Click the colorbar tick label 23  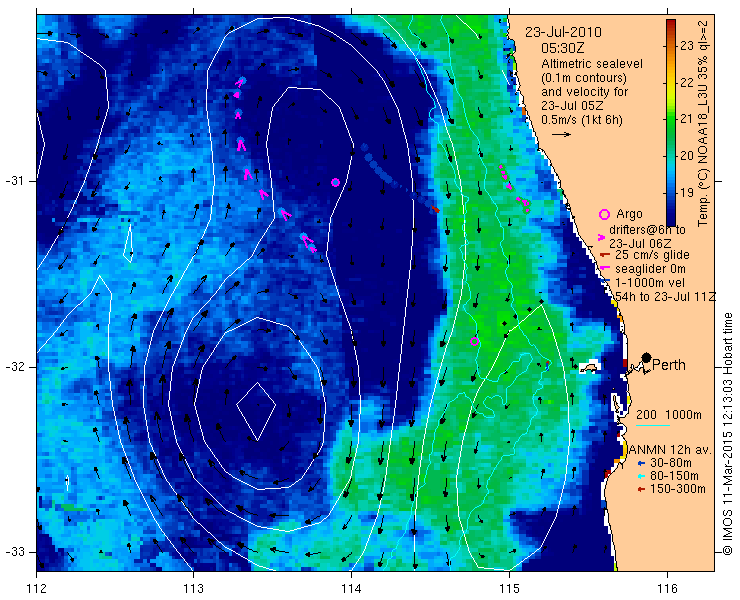(x=687, y=46)
